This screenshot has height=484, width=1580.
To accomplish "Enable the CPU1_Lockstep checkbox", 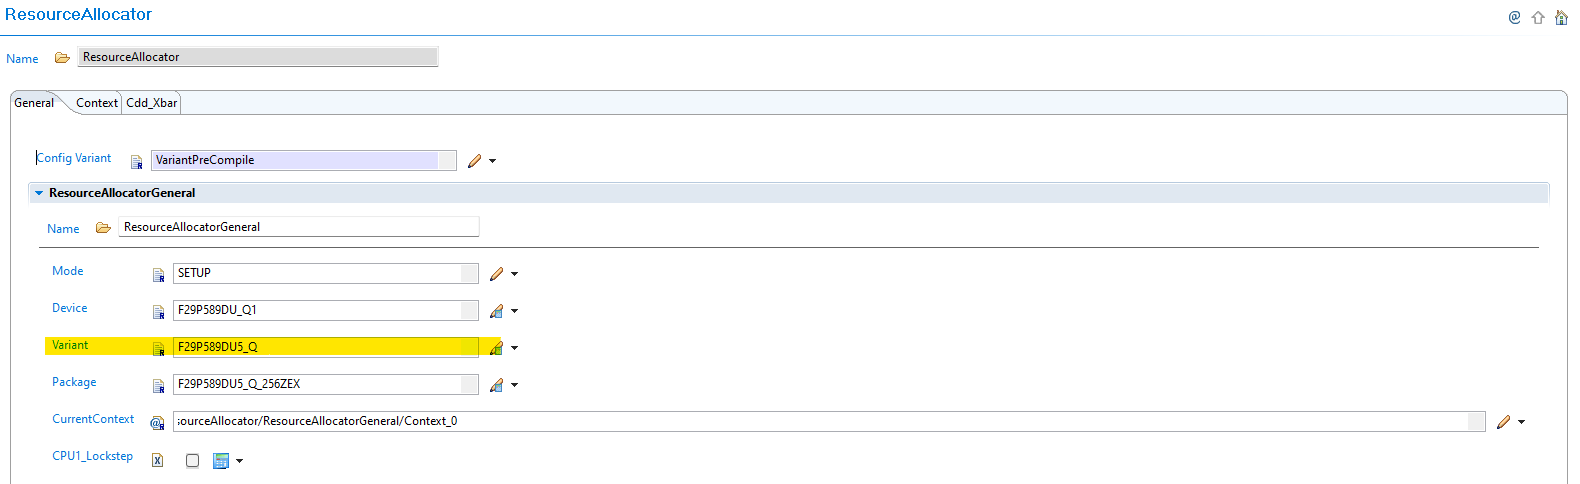I will coord(192,461).
